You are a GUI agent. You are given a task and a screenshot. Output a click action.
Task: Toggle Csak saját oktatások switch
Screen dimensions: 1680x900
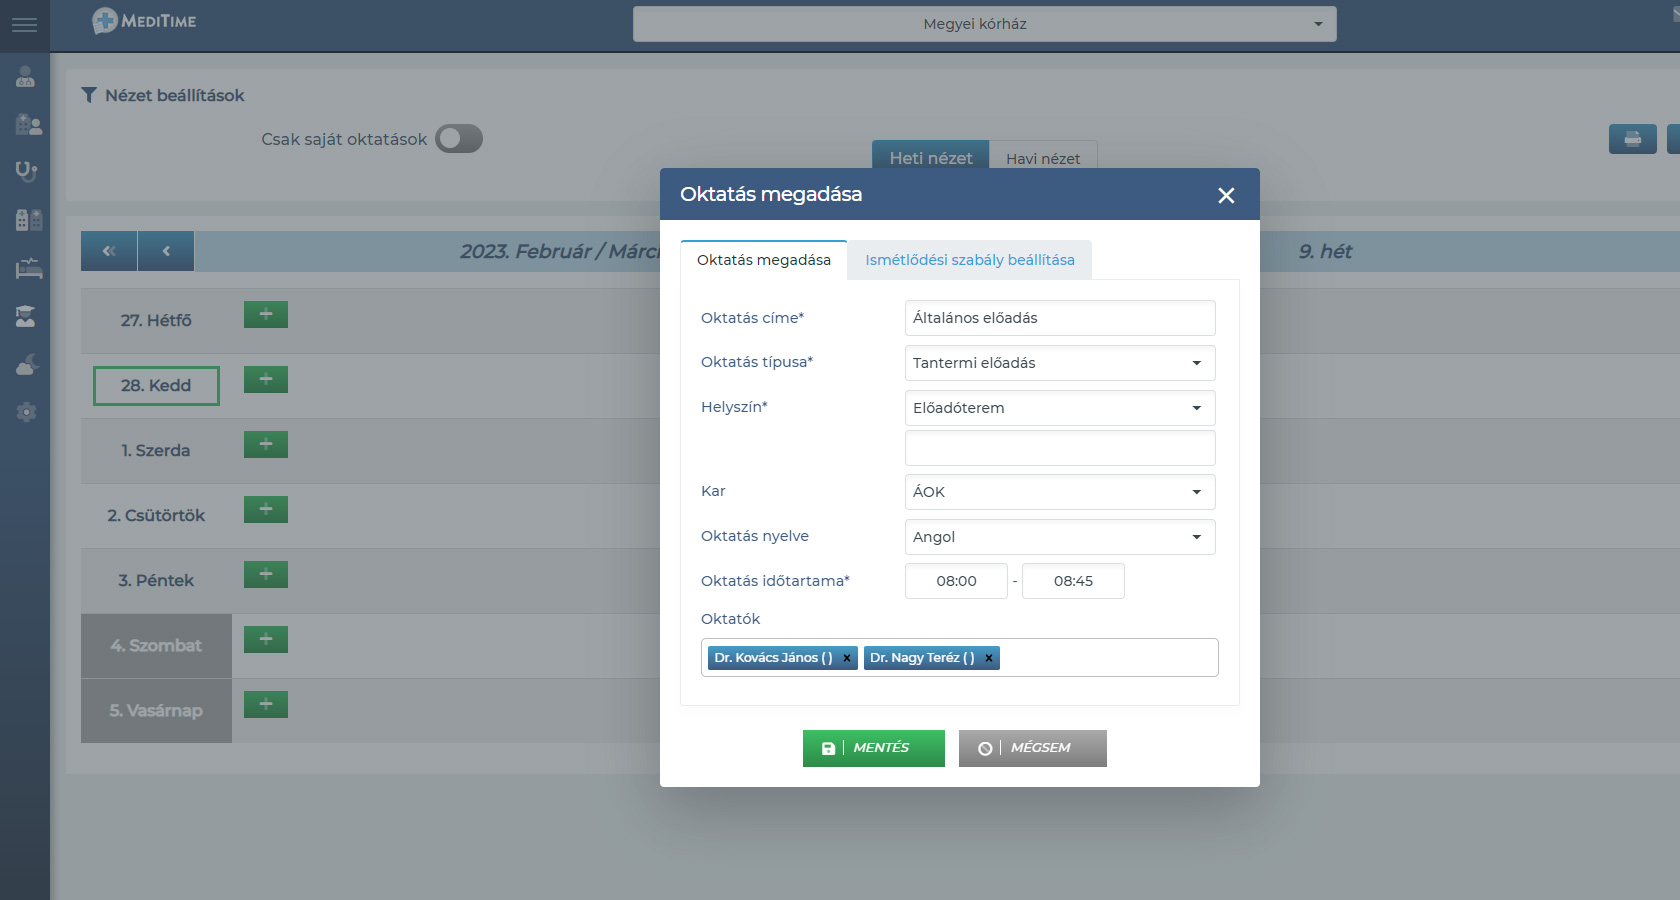coord(459,139)
